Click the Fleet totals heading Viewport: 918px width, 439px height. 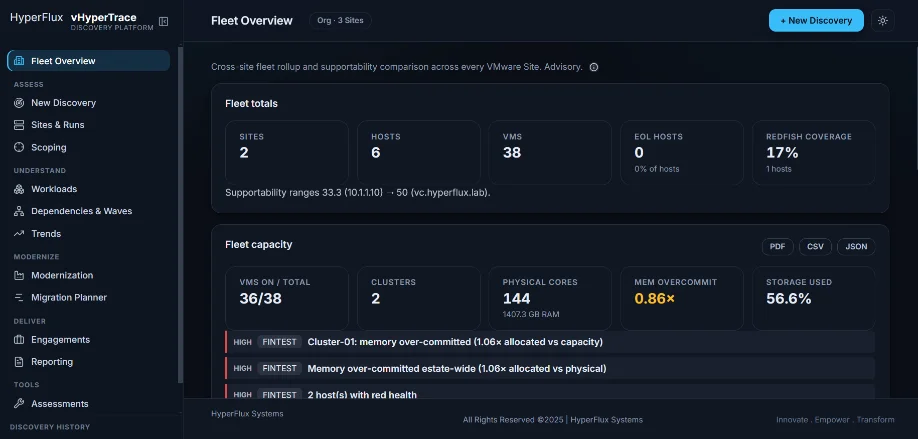point(251,104)
